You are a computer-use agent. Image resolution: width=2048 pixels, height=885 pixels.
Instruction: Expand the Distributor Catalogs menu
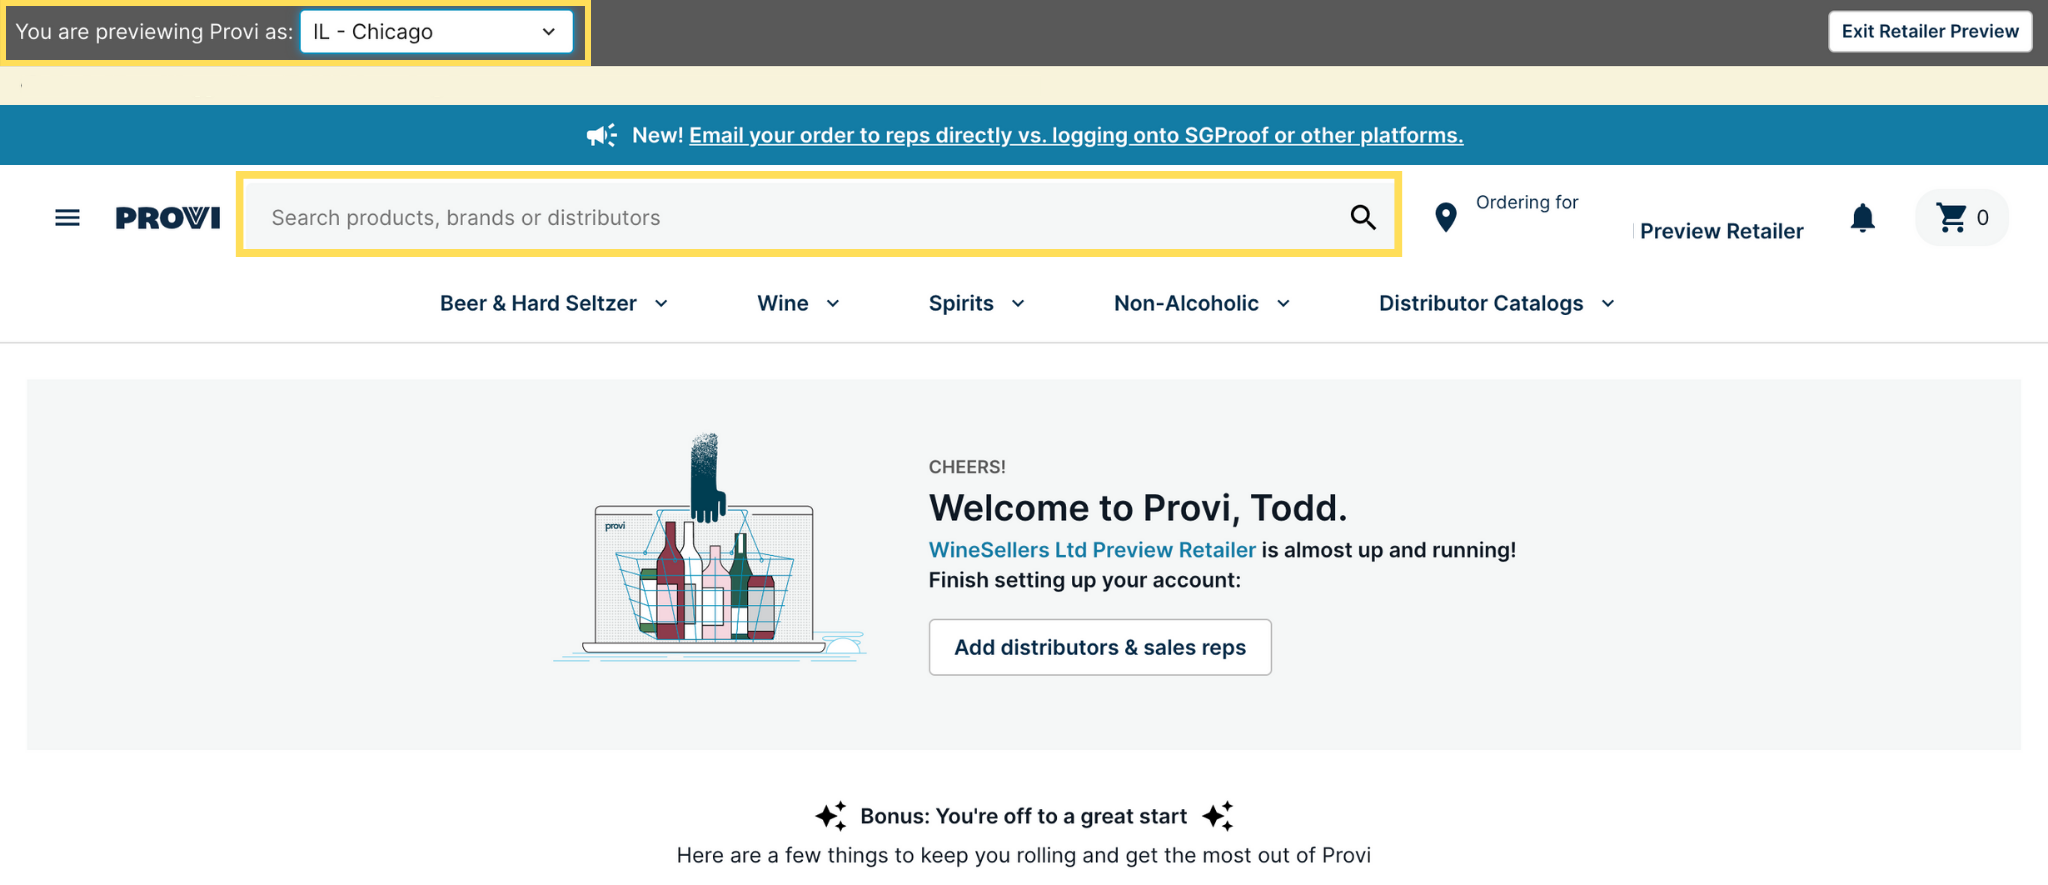click(x=1497, y=303)
